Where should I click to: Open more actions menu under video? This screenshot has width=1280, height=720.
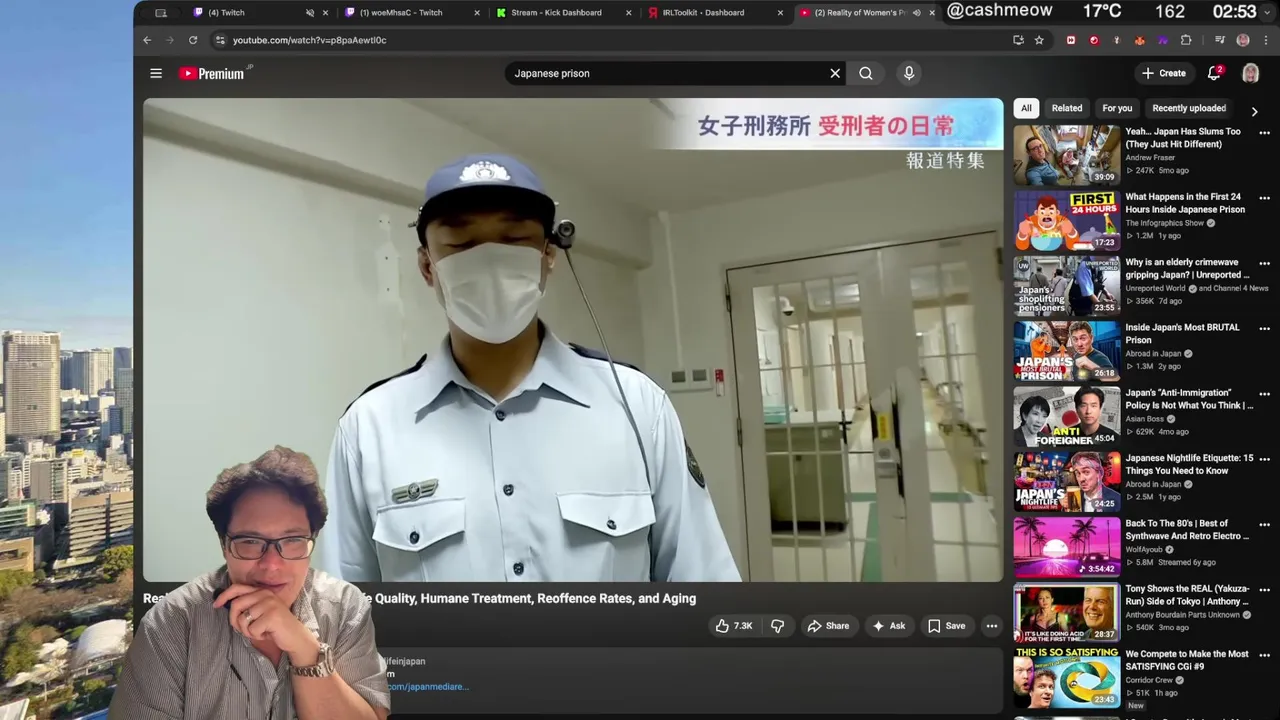coord(992,626)
